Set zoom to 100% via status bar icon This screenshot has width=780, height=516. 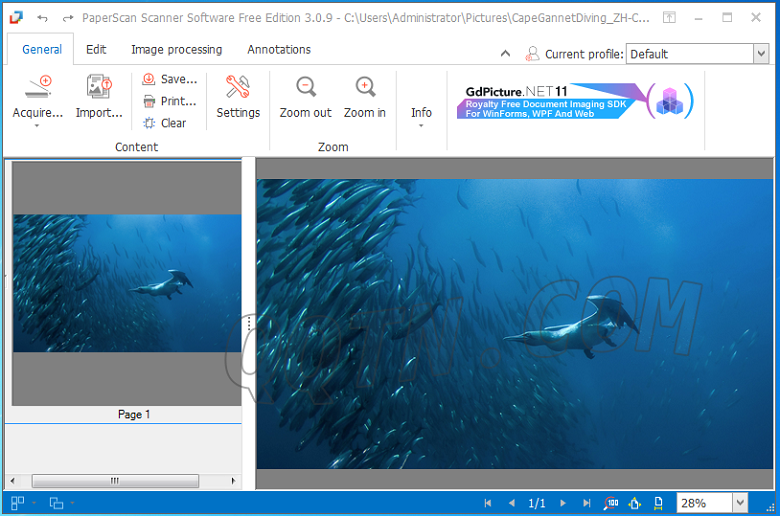click(x=611, y=503)
